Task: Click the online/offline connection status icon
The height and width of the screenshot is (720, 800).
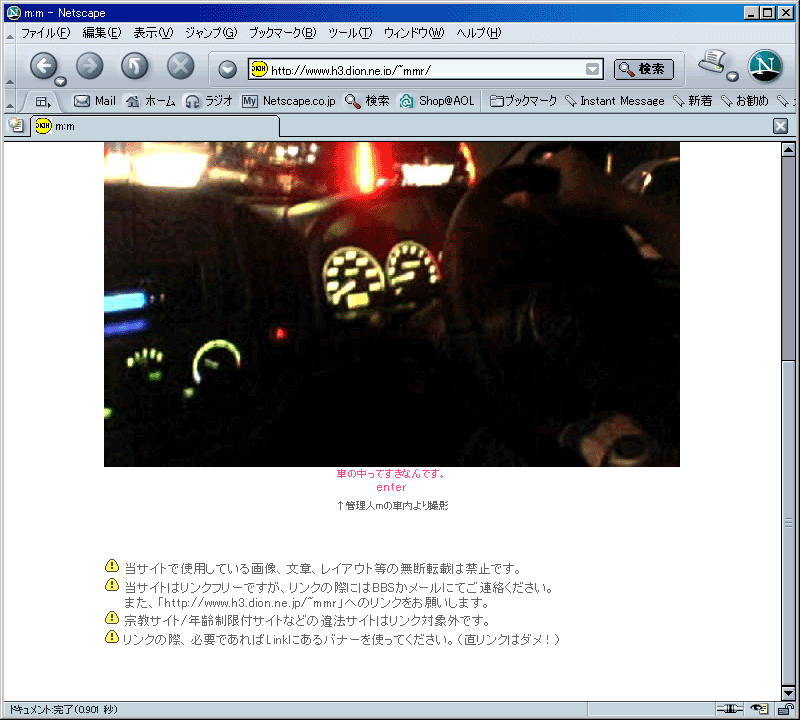Action: click(x=730, y=708)
